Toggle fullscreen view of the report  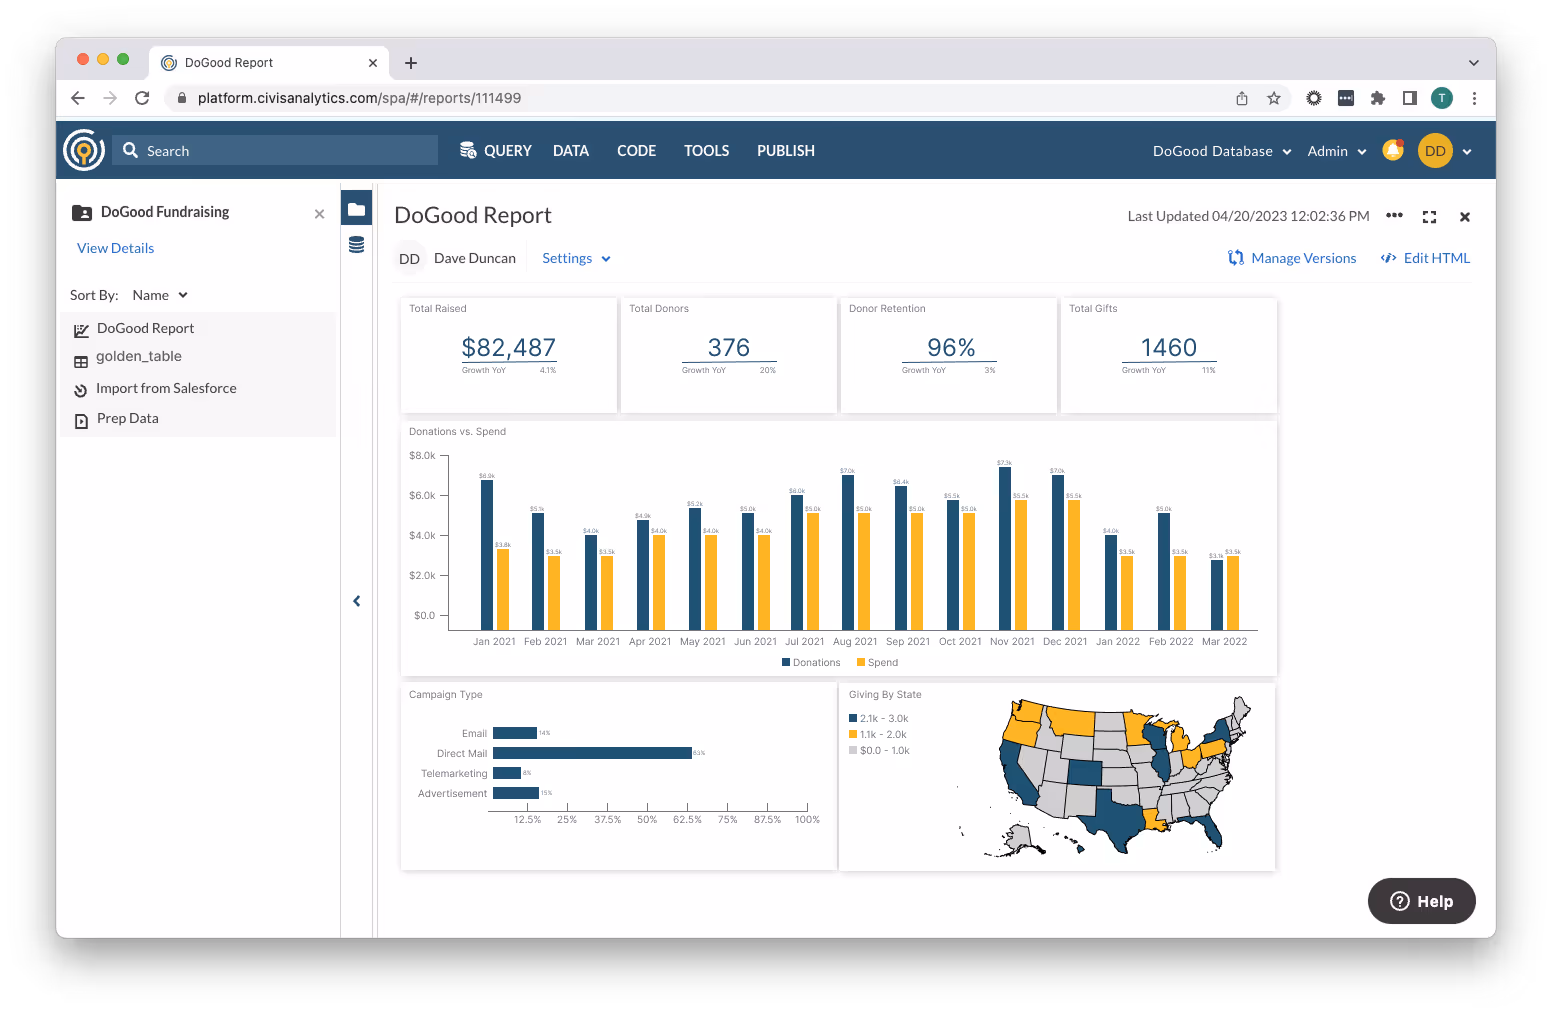coord(1429,217)
